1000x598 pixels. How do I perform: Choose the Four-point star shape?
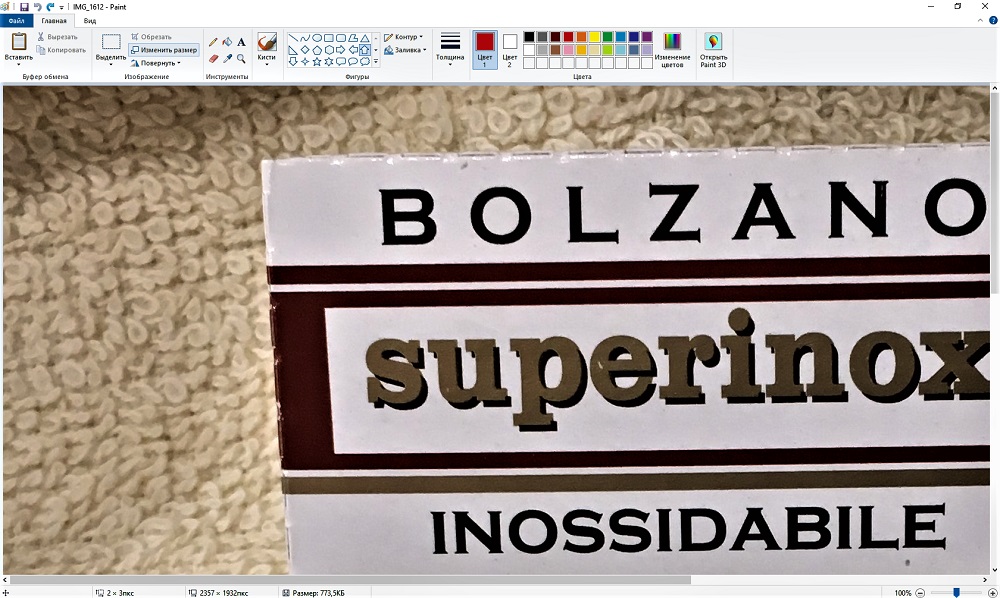coord(305,62)
